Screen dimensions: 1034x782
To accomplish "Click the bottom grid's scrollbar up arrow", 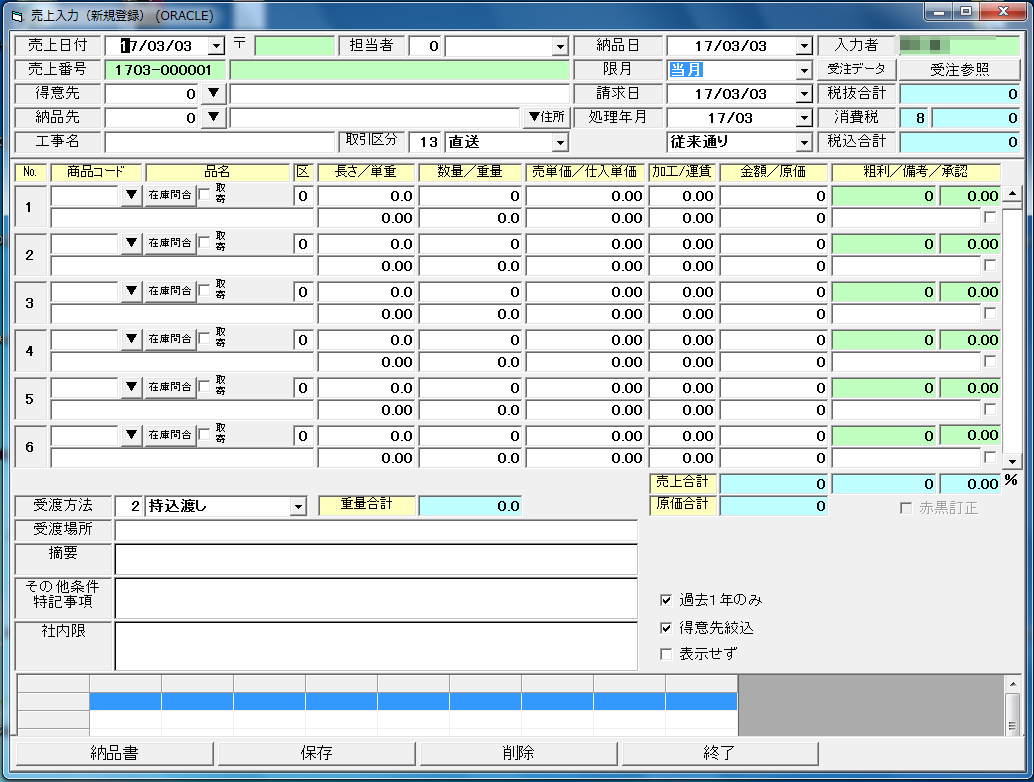I will tap(1012, 684).
